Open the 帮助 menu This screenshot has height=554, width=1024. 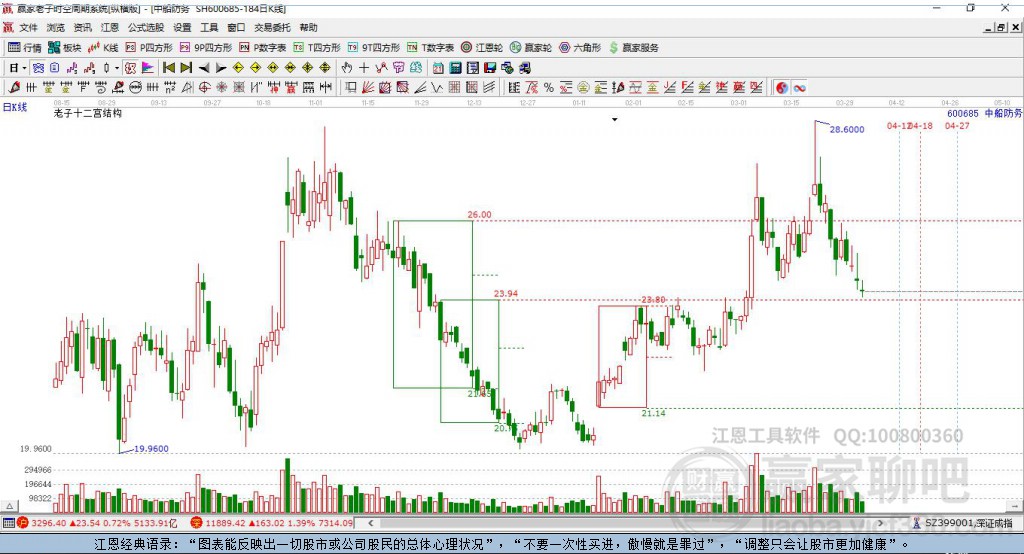pyautogui.click(x=308, y=27)
